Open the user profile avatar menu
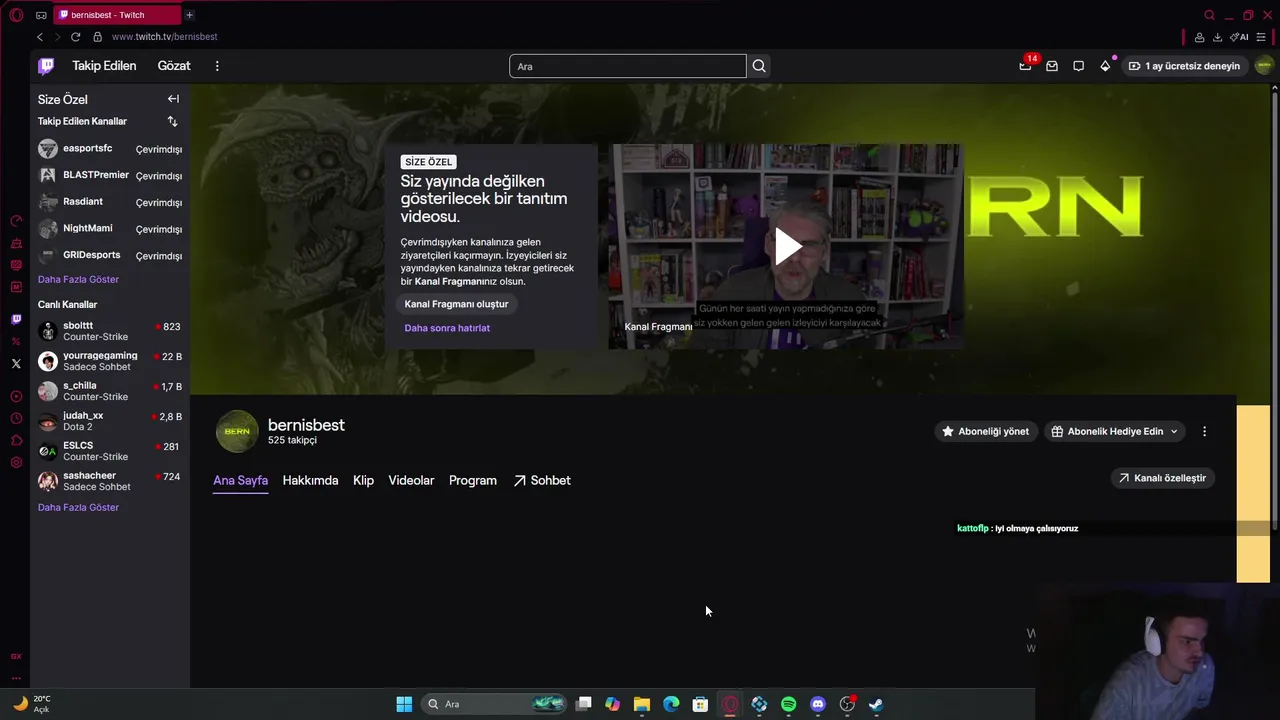Viewport: 1280px width, 720px height. point(1264,66)
